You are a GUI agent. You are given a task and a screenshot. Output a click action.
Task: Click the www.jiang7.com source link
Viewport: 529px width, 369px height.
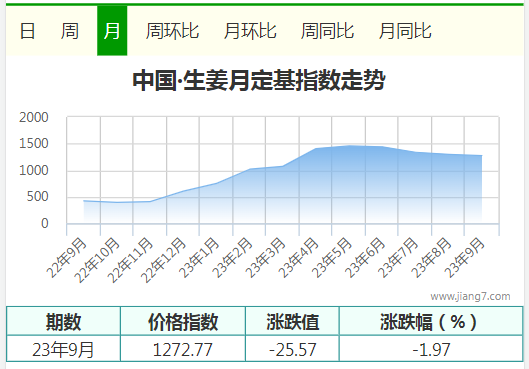point(470,296)
